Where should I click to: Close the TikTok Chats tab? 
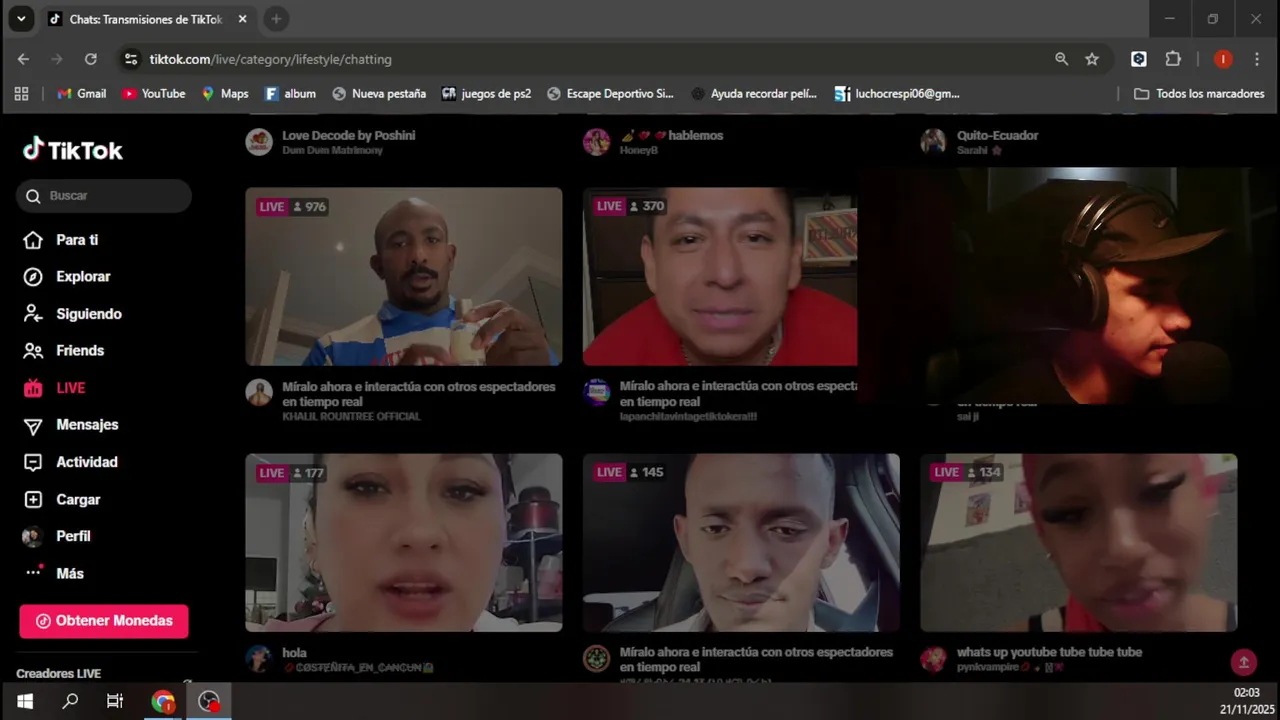(242, 19)
